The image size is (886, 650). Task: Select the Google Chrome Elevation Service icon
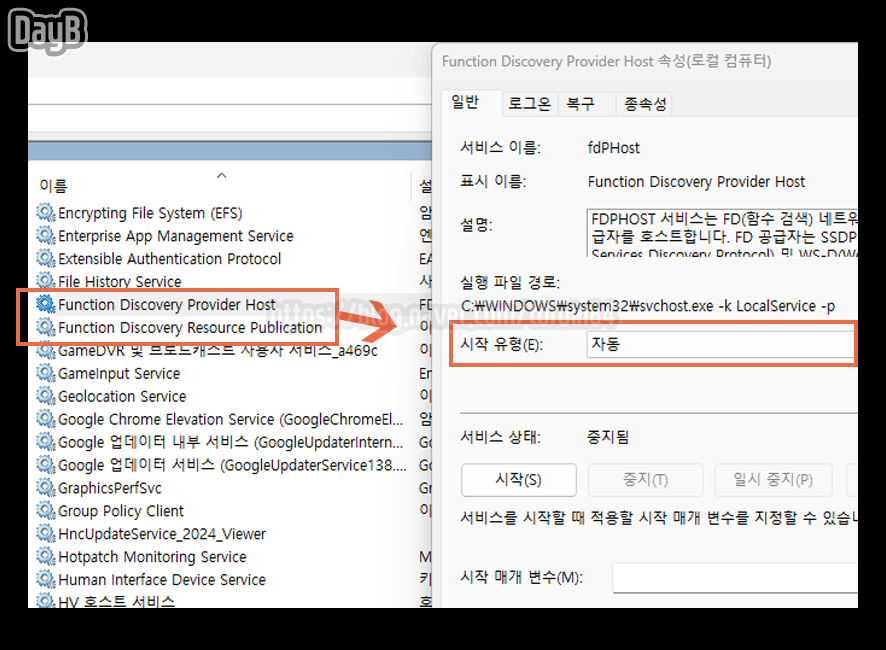[44, 419]
